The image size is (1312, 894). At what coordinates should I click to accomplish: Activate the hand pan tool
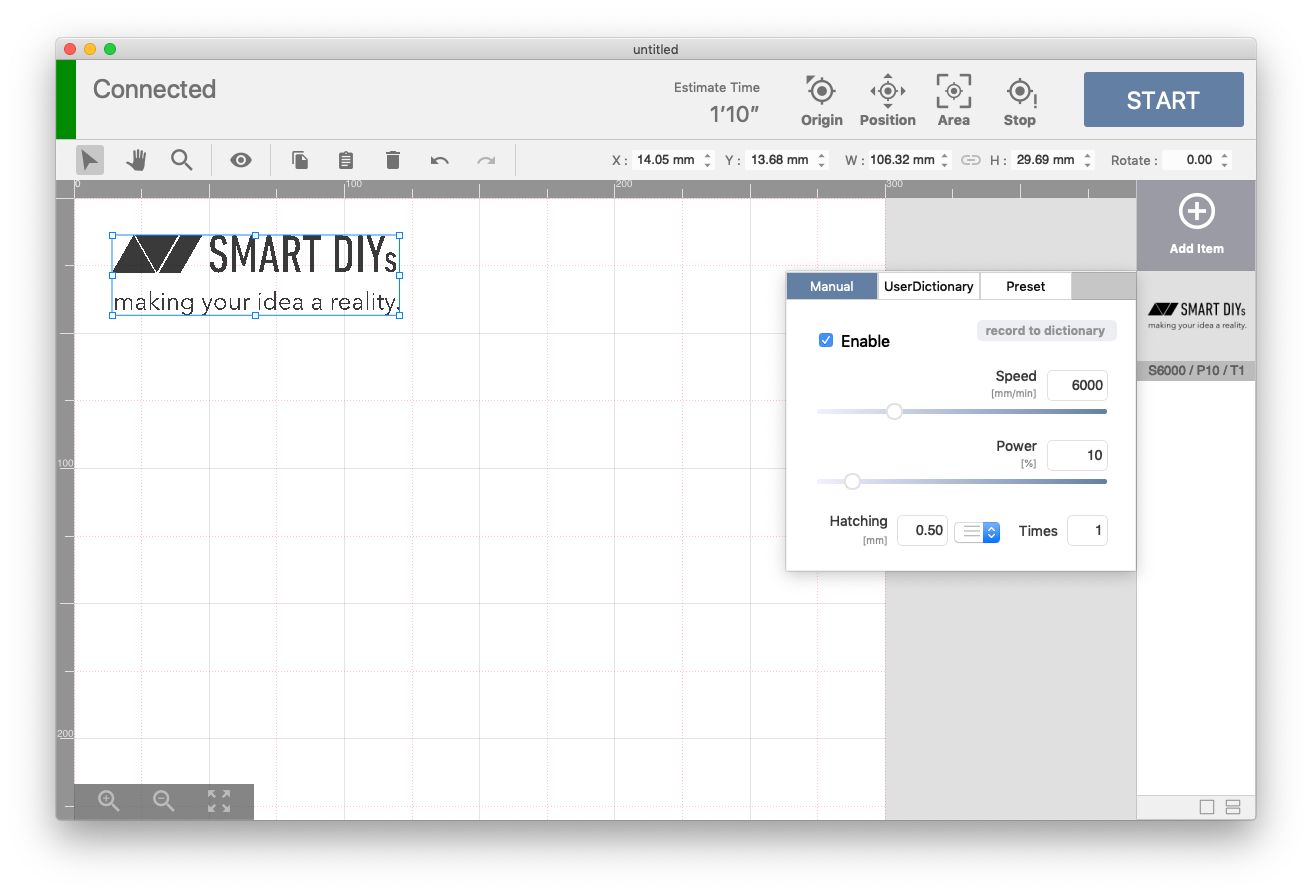tap(137, 160)
